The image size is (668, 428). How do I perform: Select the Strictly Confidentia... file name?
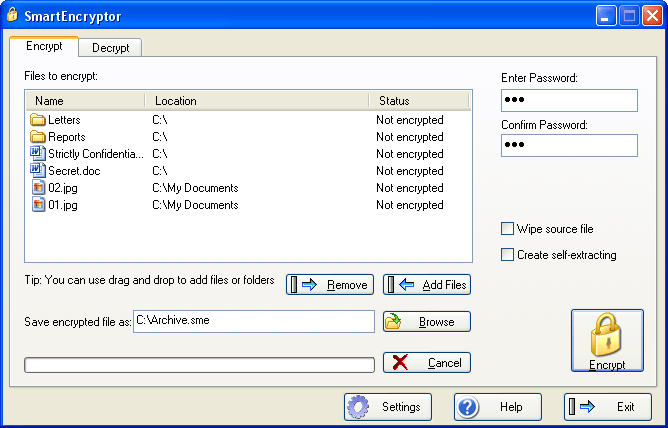pyautogui.click(x=96, y=154)
